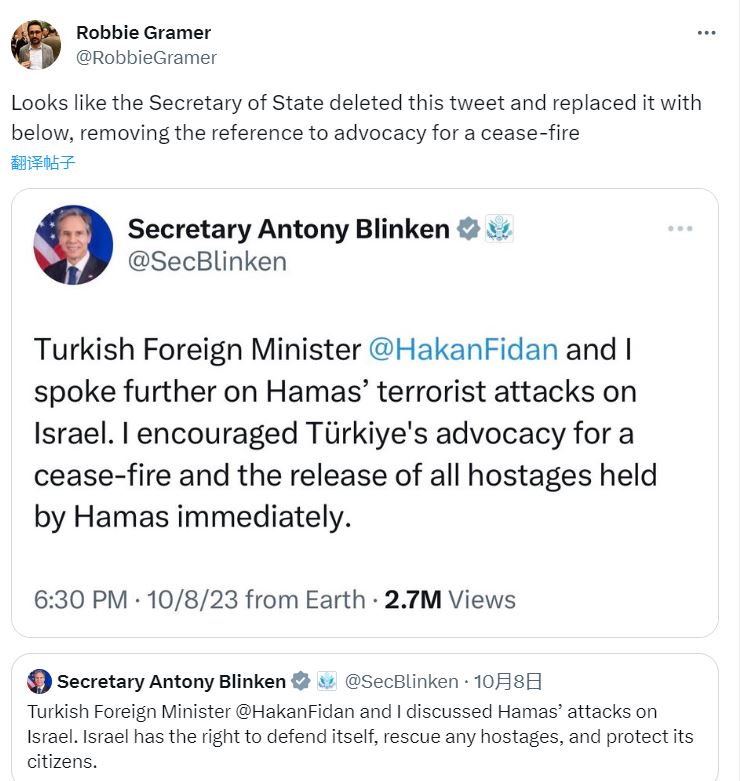The width and height of the screenshot is (741, 781).
Task: Click the 翻译帖子 translate post link
Action: click(x=43, y=161)
